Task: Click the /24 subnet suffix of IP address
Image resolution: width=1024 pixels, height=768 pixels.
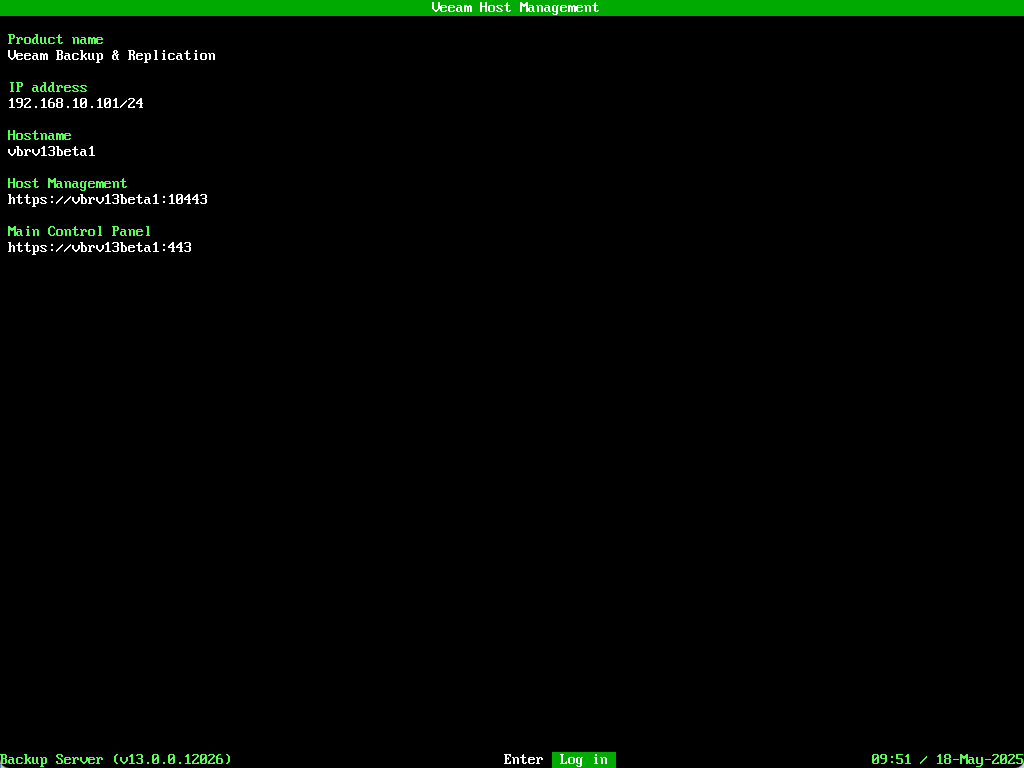Action: [132, 104]
